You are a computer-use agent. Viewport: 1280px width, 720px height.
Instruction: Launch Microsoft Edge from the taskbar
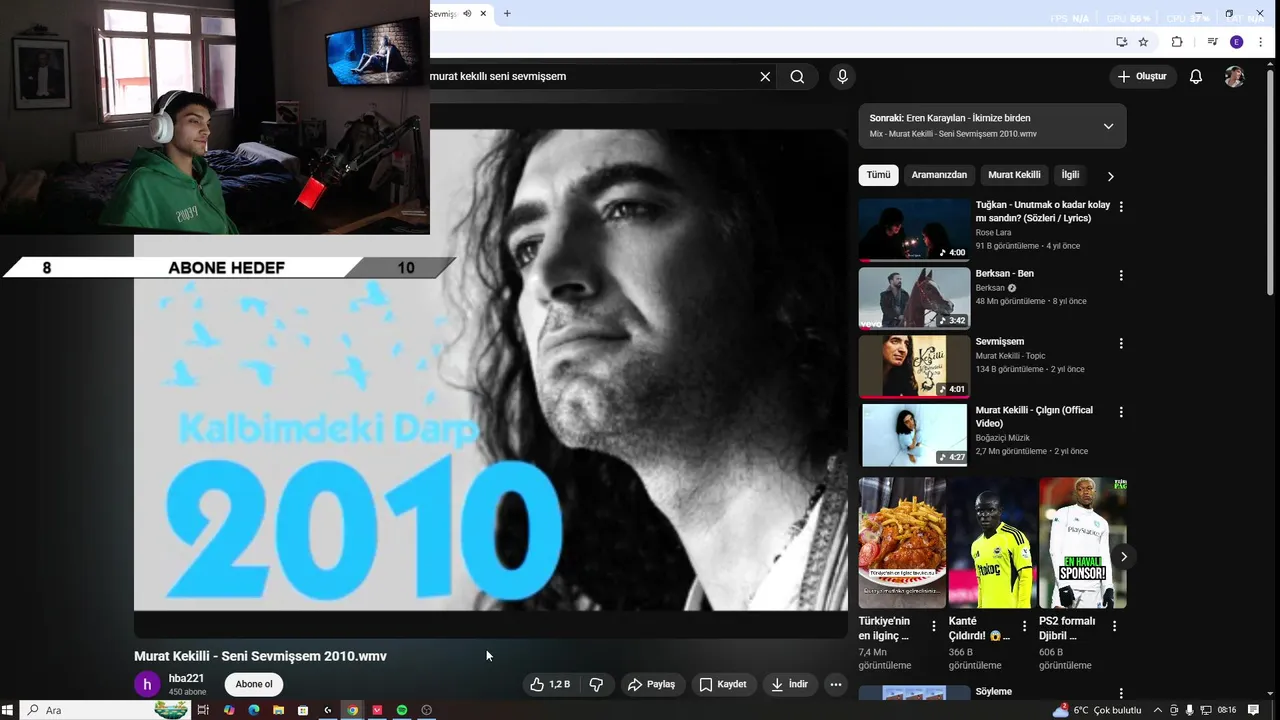click(254, 710)
